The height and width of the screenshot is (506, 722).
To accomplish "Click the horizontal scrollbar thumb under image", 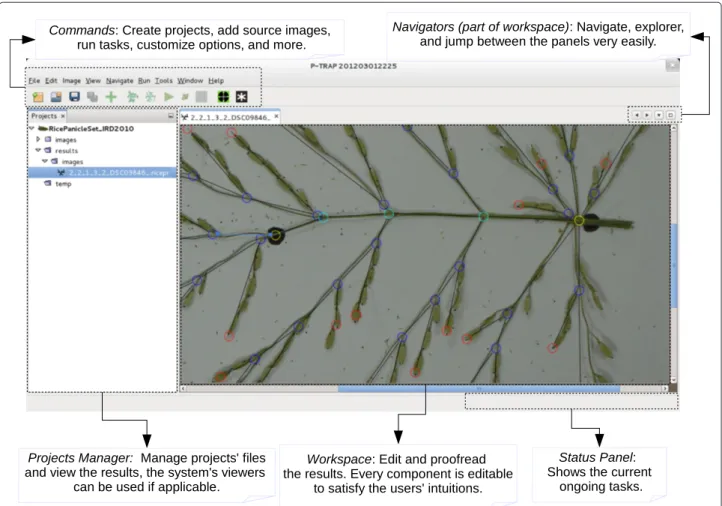I will 479,389.
